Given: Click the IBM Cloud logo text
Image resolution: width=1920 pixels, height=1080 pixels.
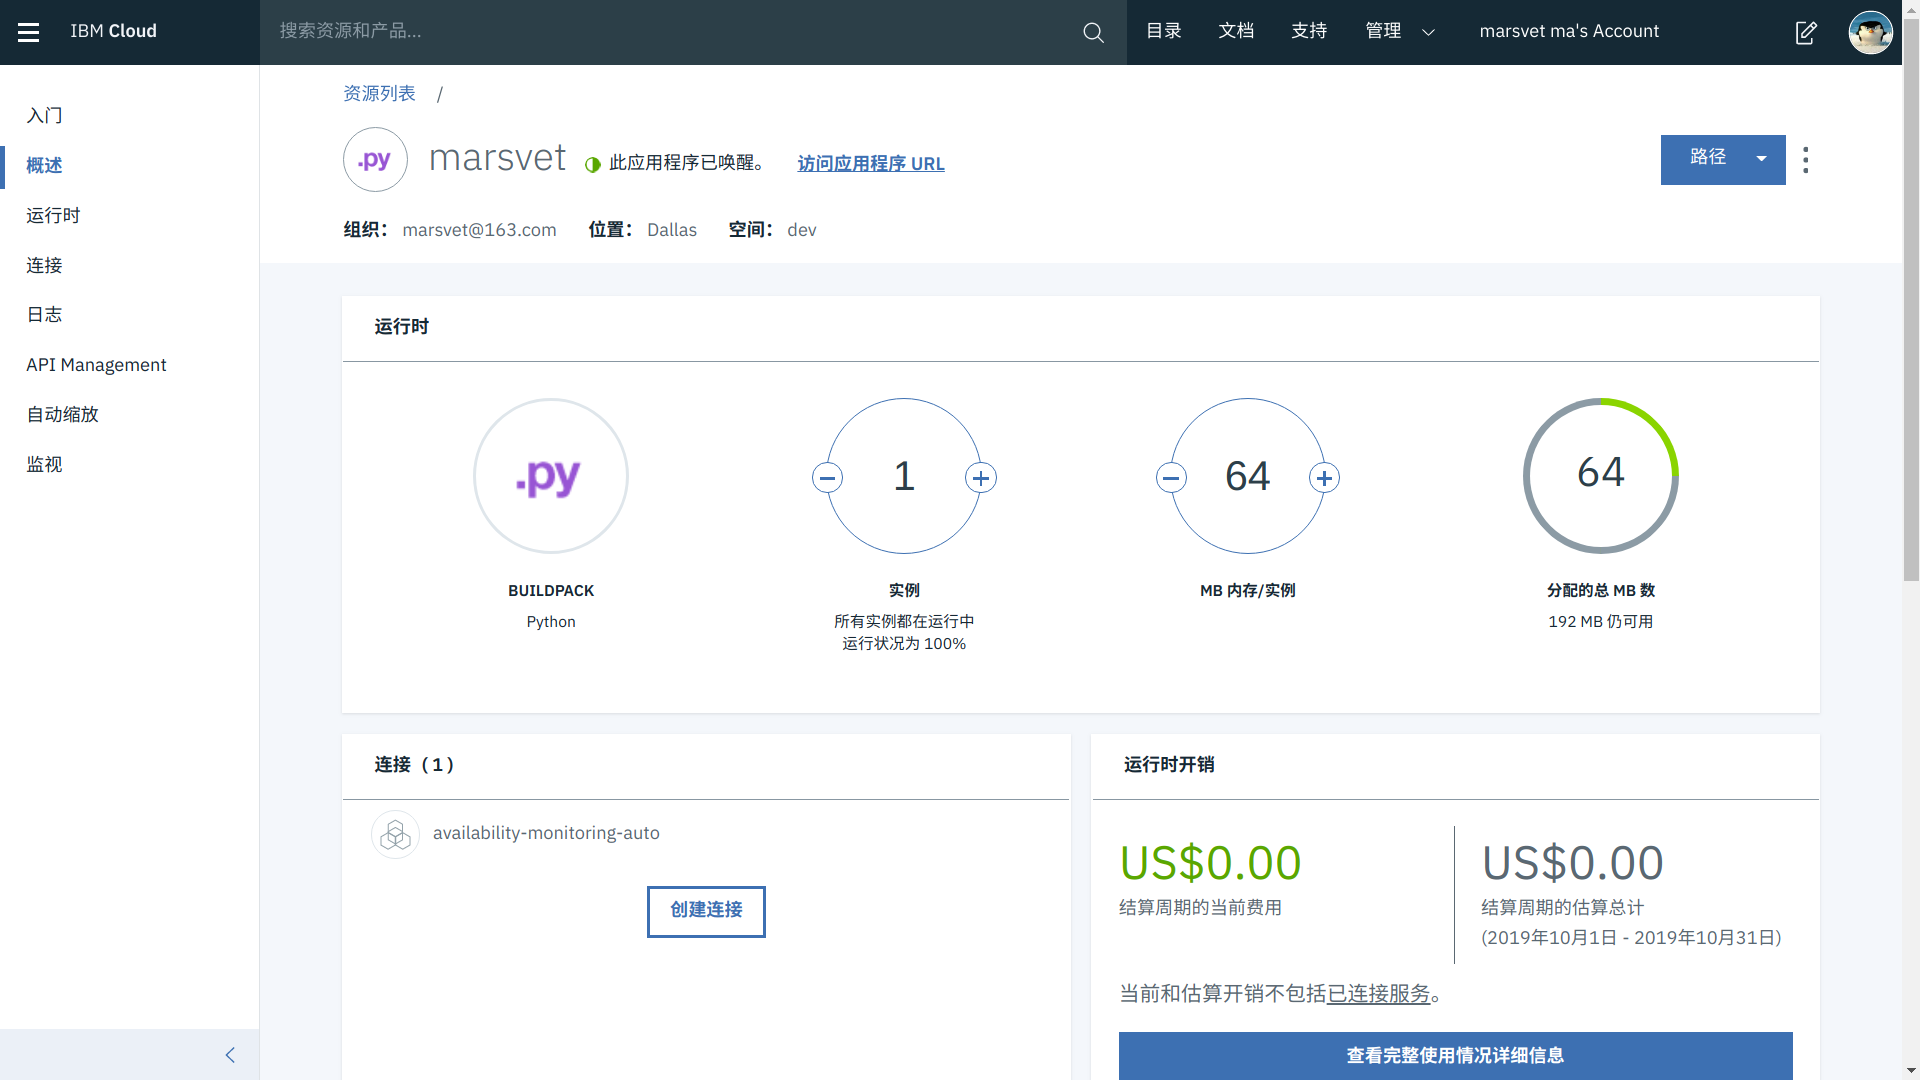Looking at the screenshot, I should click(113, 32).
